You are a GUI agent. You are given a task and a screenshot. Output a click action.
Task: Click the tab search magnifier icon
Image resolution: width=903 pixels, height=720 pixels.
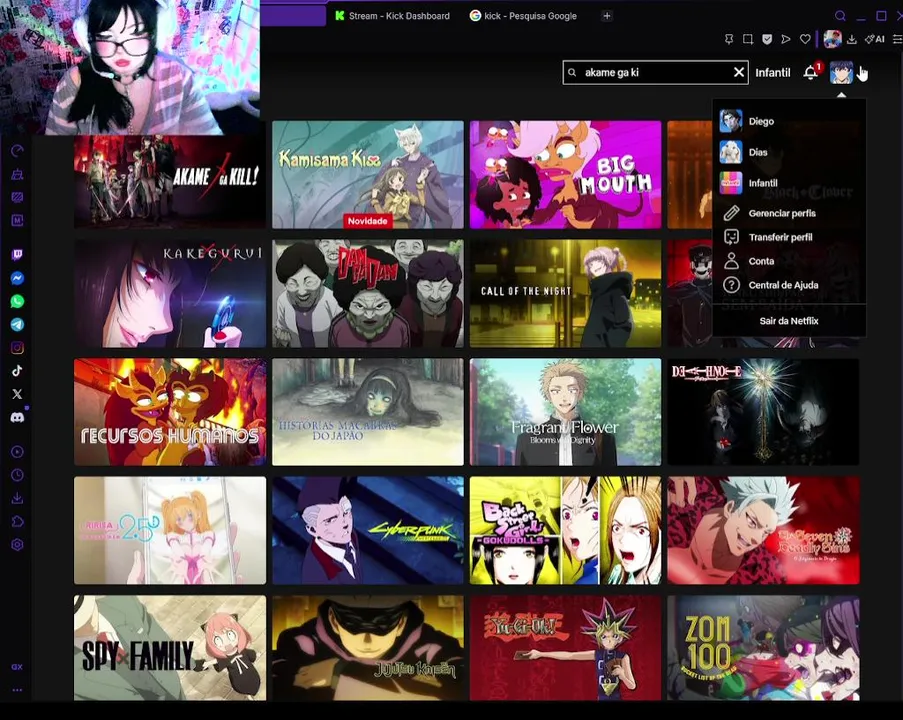click(x=840, y=16)
